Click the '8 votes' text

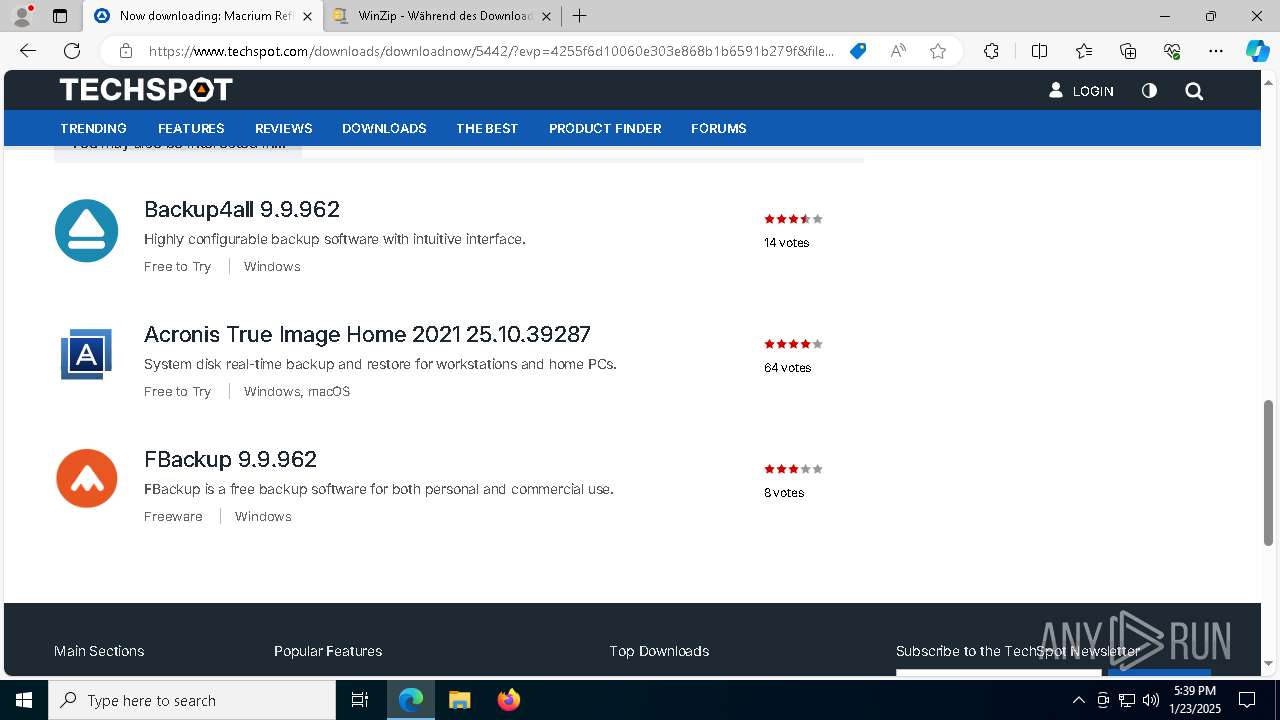784,493
